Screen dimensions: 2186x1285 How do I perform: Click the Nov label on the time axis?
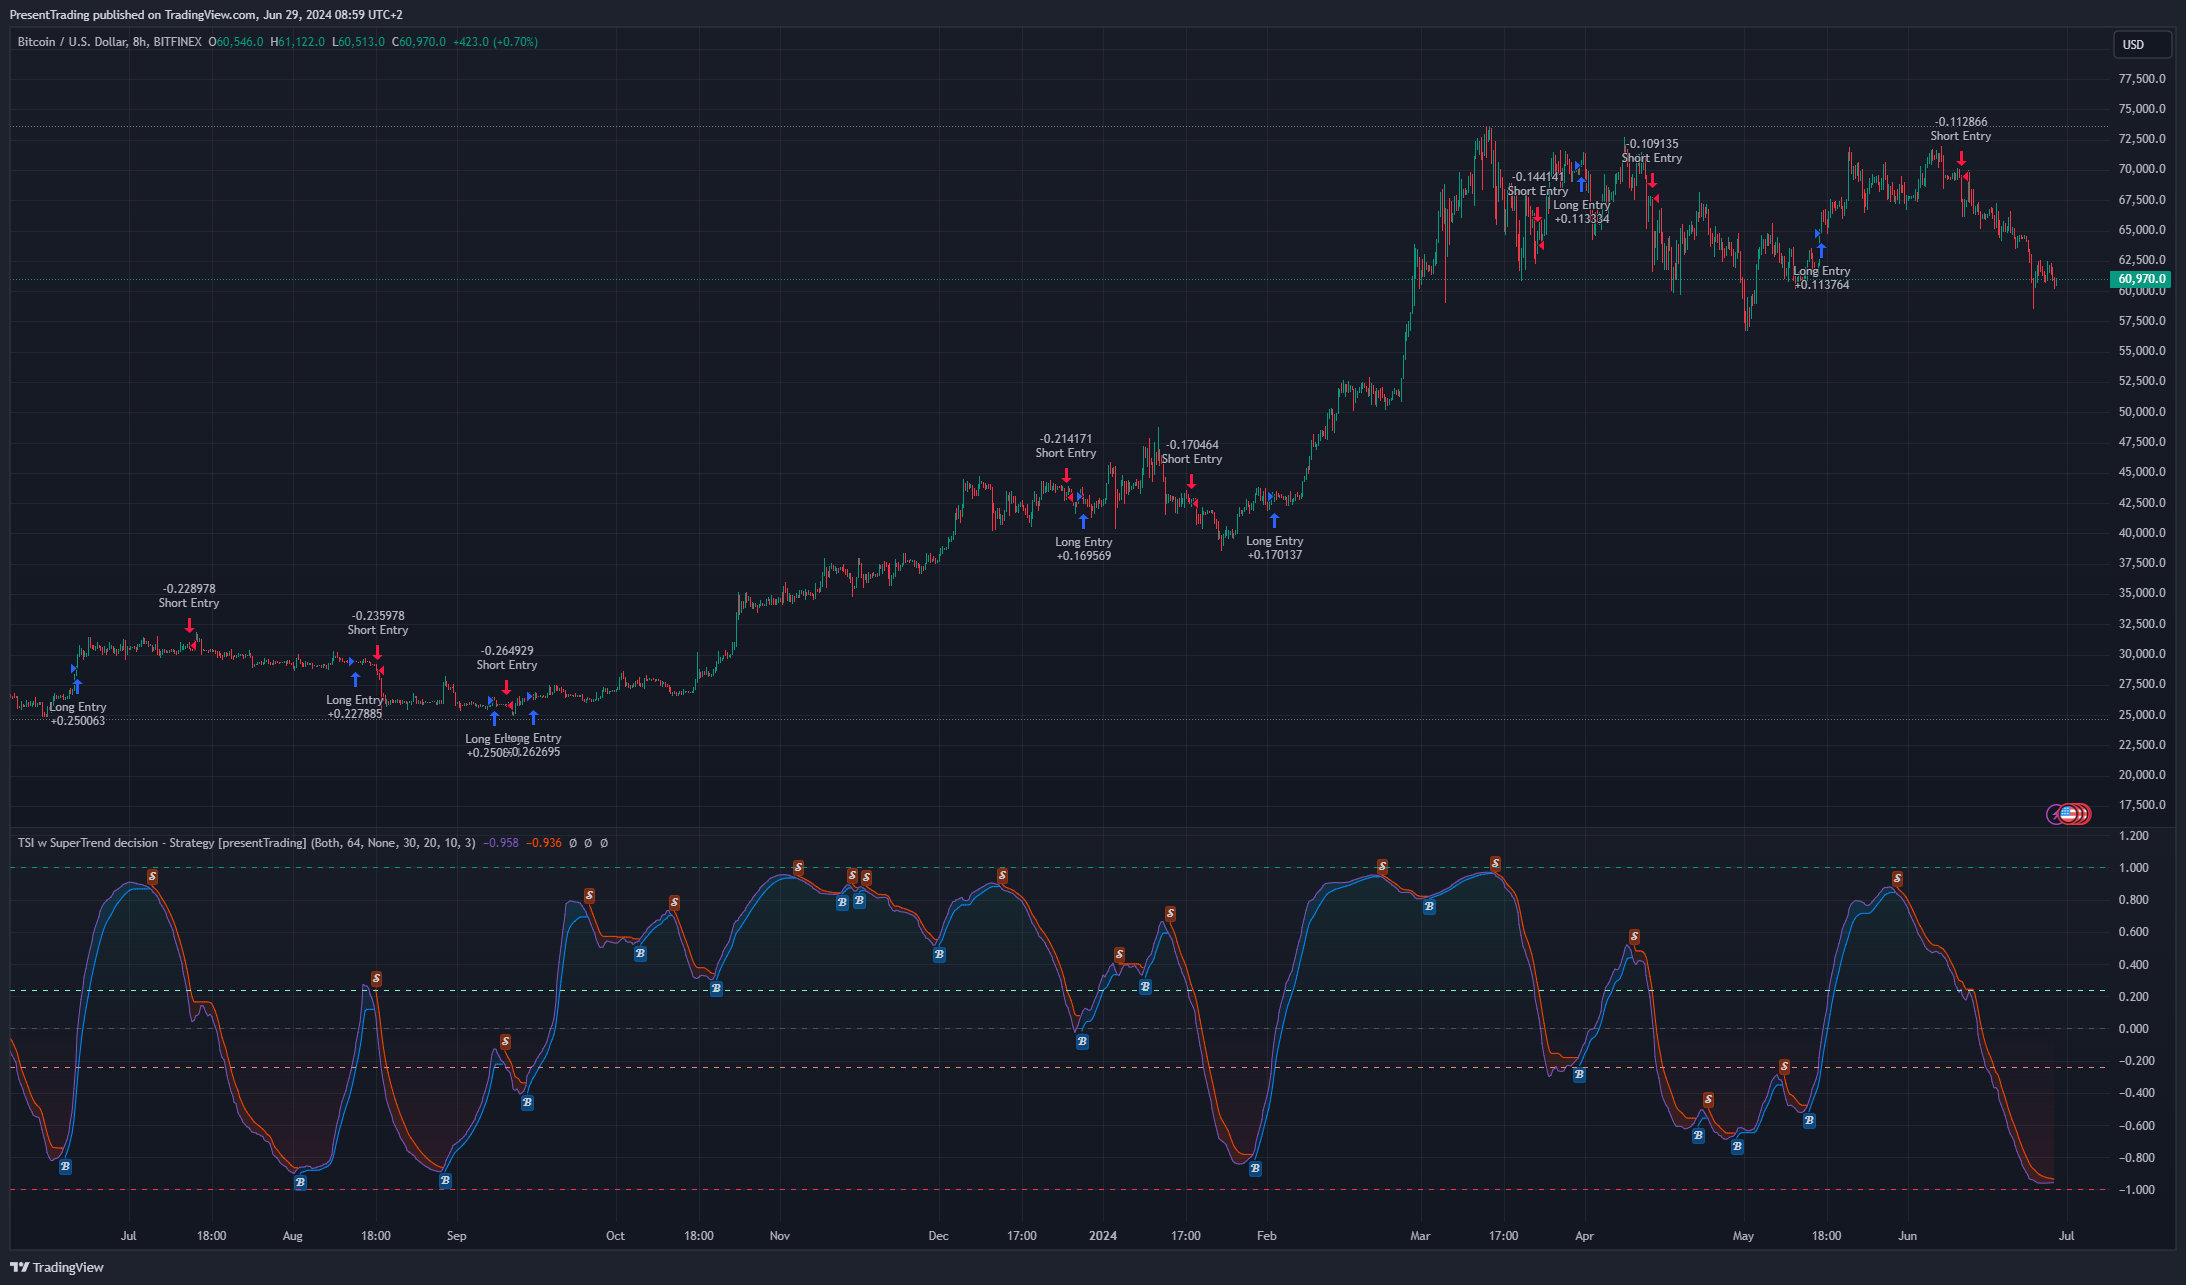click(x=780, y=1236)
